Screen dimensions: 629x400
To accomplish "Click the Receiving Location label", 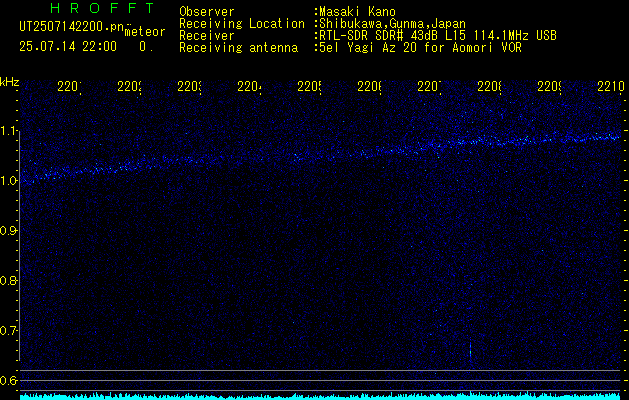I will 242,24.
